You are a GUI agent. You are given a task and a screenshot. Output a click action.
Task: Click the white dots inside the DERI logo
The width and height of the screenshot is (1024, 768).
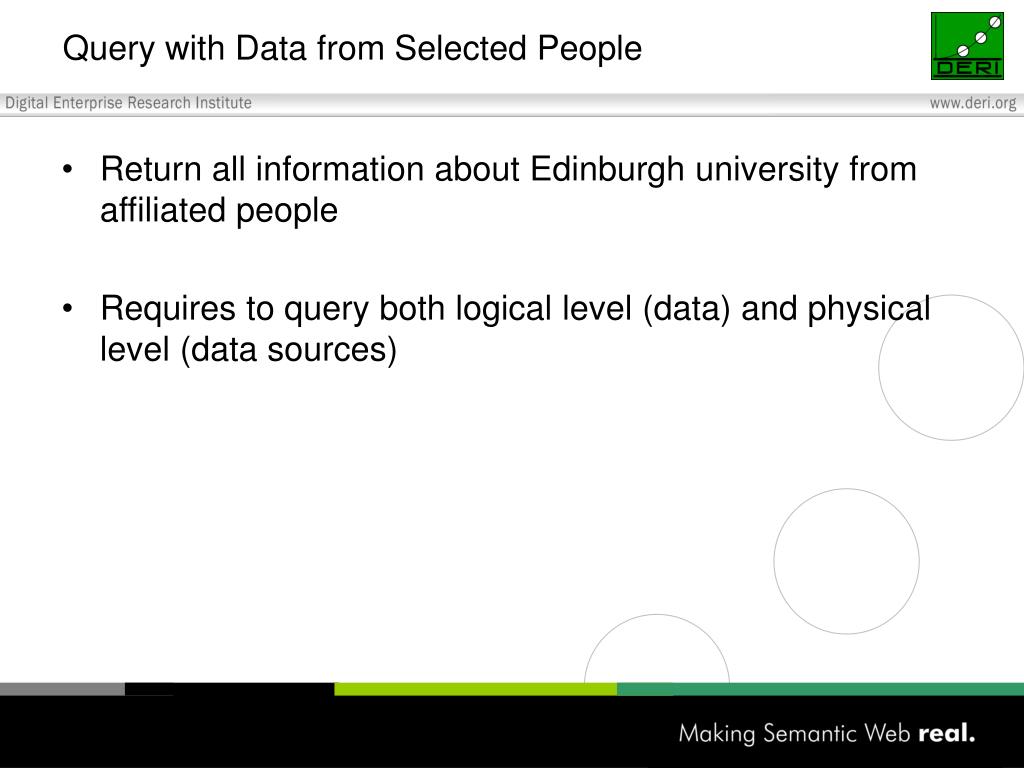978,37
